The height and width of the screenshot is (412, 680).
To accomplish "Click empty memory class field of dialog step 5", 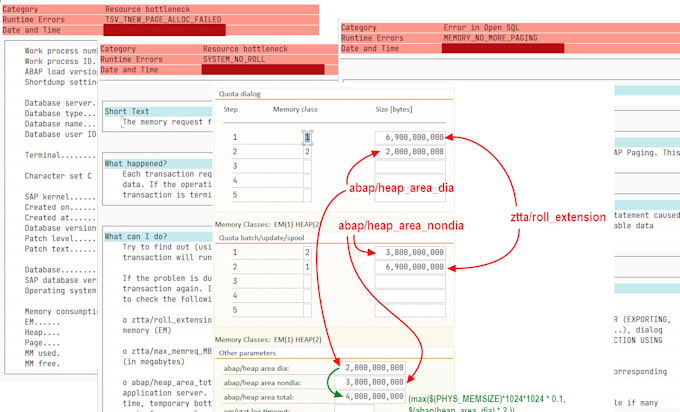I will 307,195.
